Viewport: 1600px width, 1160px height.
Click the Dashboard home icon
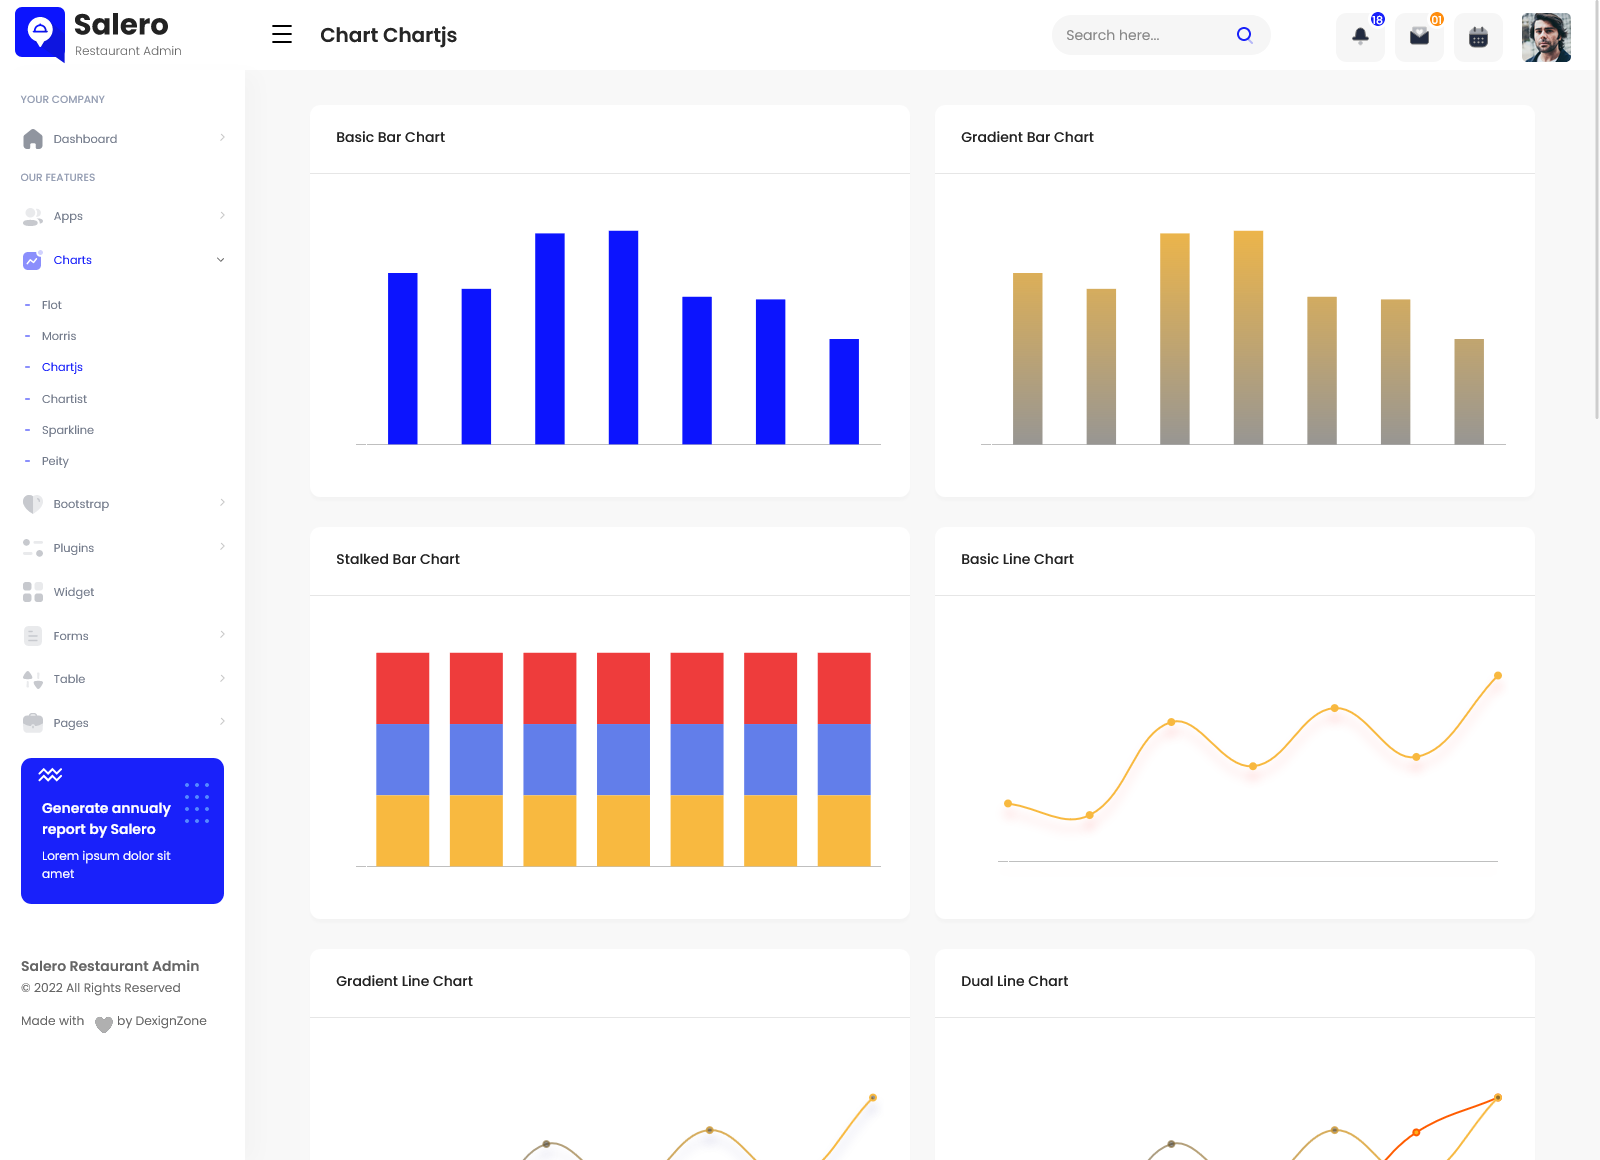coord(33,139)
